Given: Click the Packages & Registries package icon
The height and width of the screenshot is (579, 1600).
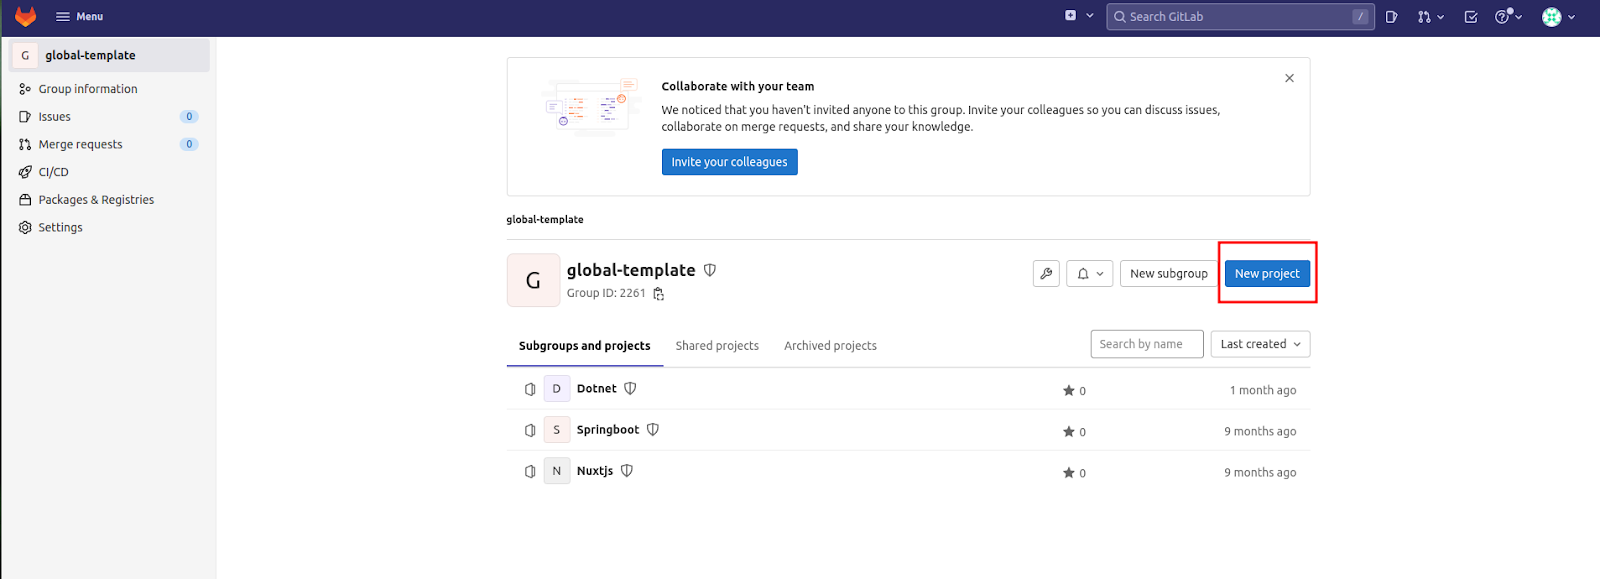Looking at the screenshot, I should click(x=25, y=200).
